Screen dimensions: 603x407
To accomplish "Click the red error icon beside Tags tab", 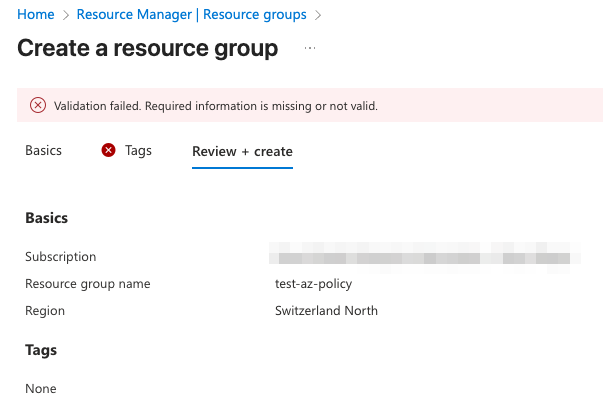I will click(109, 151).
